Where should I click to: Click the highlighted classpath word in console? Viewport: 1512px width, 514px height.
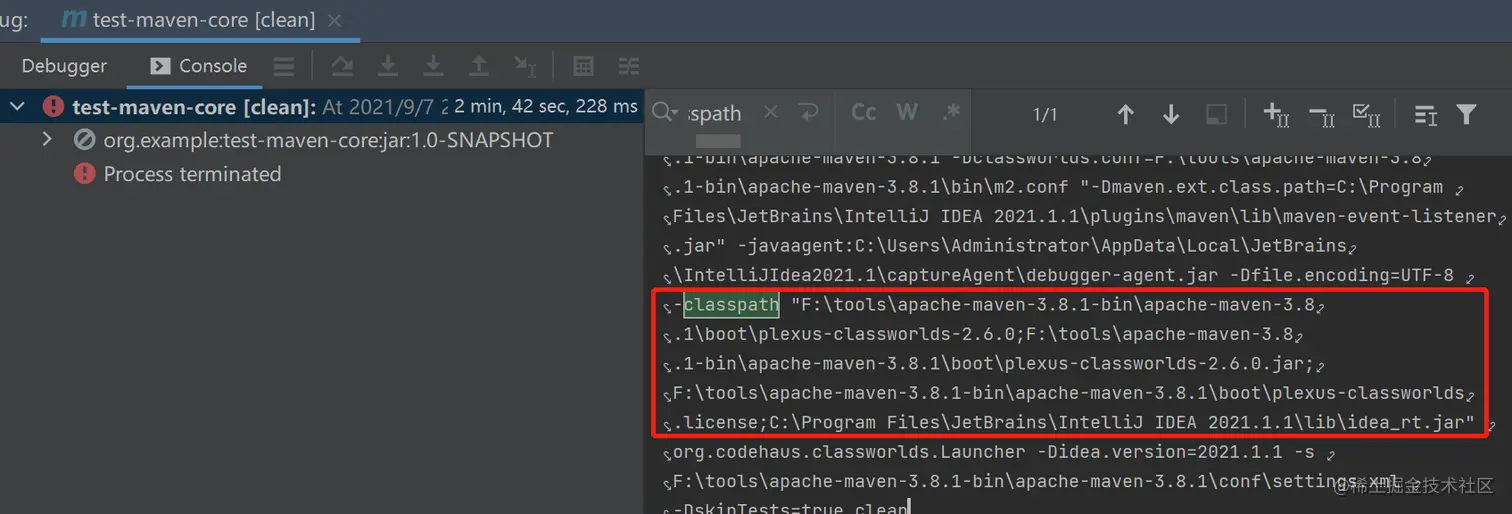pos(730,305)
